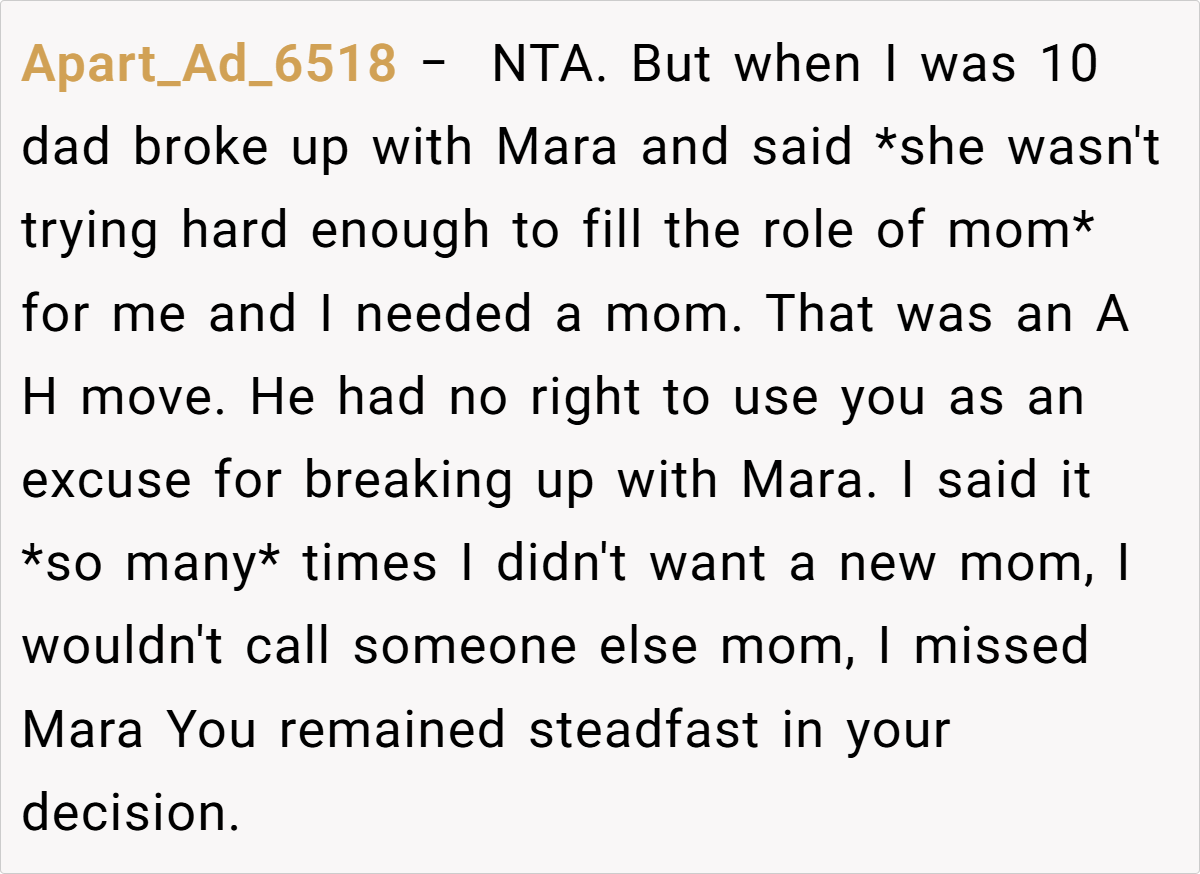Open the Apart_Ad_6518 user profile link
This screenshot has height=874, width=1200.
click(209, 65)
